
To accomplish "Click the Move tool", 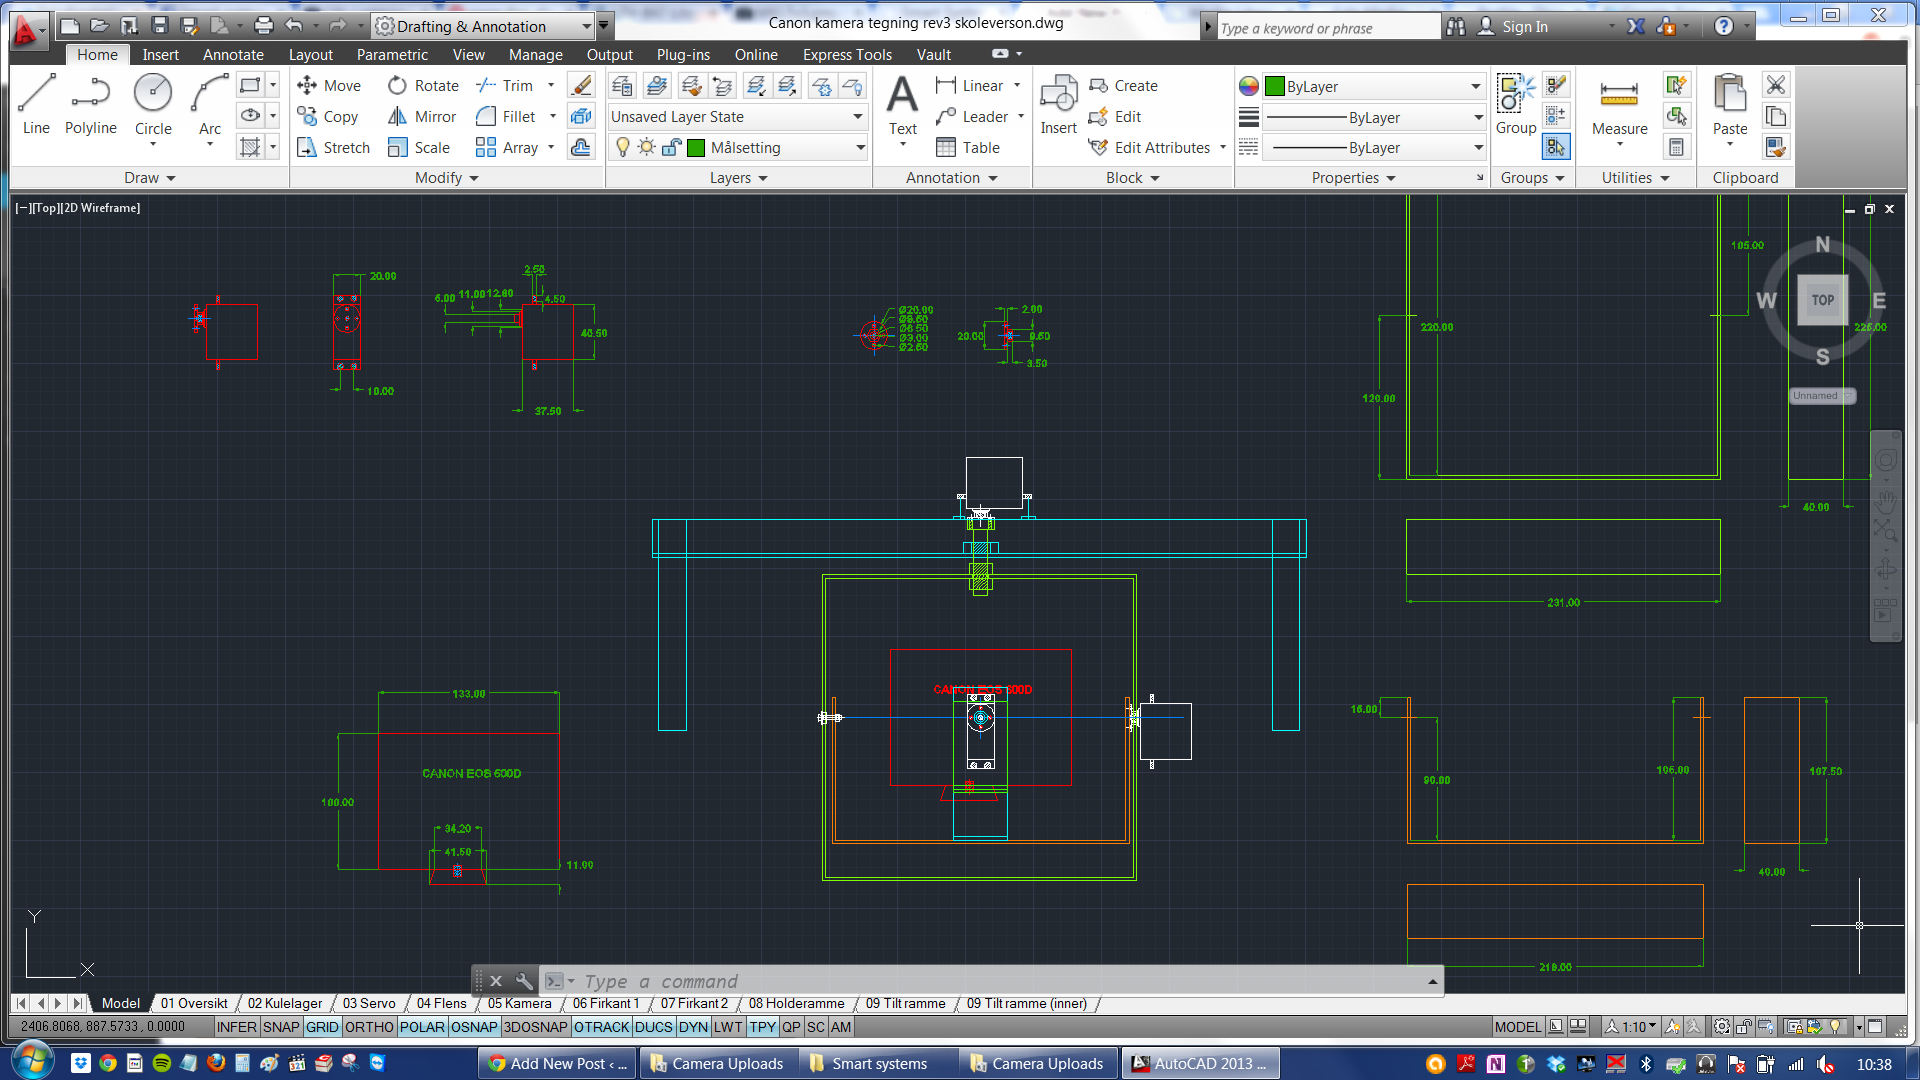I will pyautogui.click(x=329, y=86).
